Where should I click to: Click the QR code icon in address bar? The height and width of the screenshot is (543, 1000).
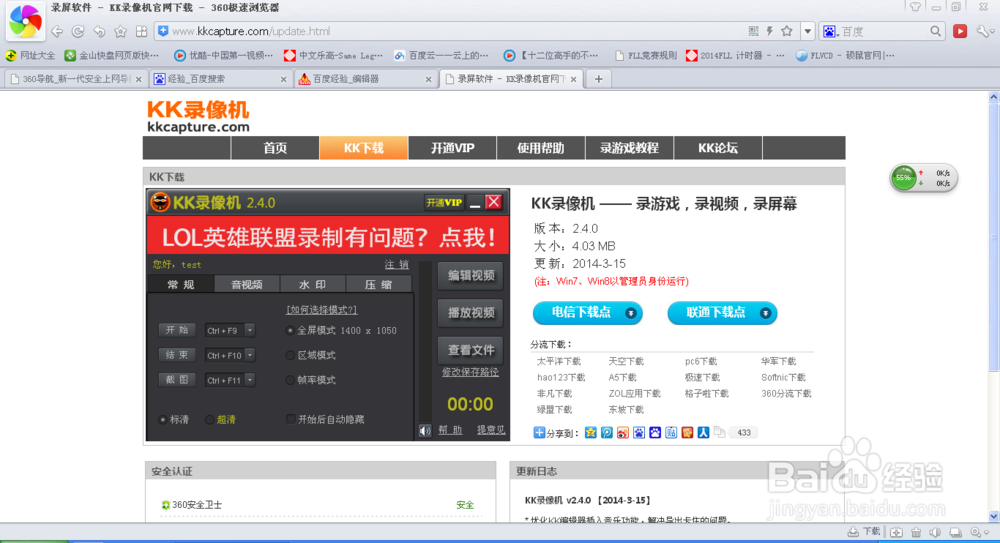(754, 31)
